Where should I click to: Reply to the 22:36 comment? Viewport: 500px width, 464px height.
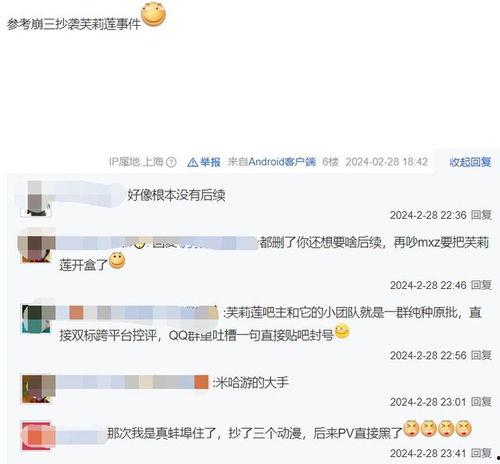tap(481, 215)
